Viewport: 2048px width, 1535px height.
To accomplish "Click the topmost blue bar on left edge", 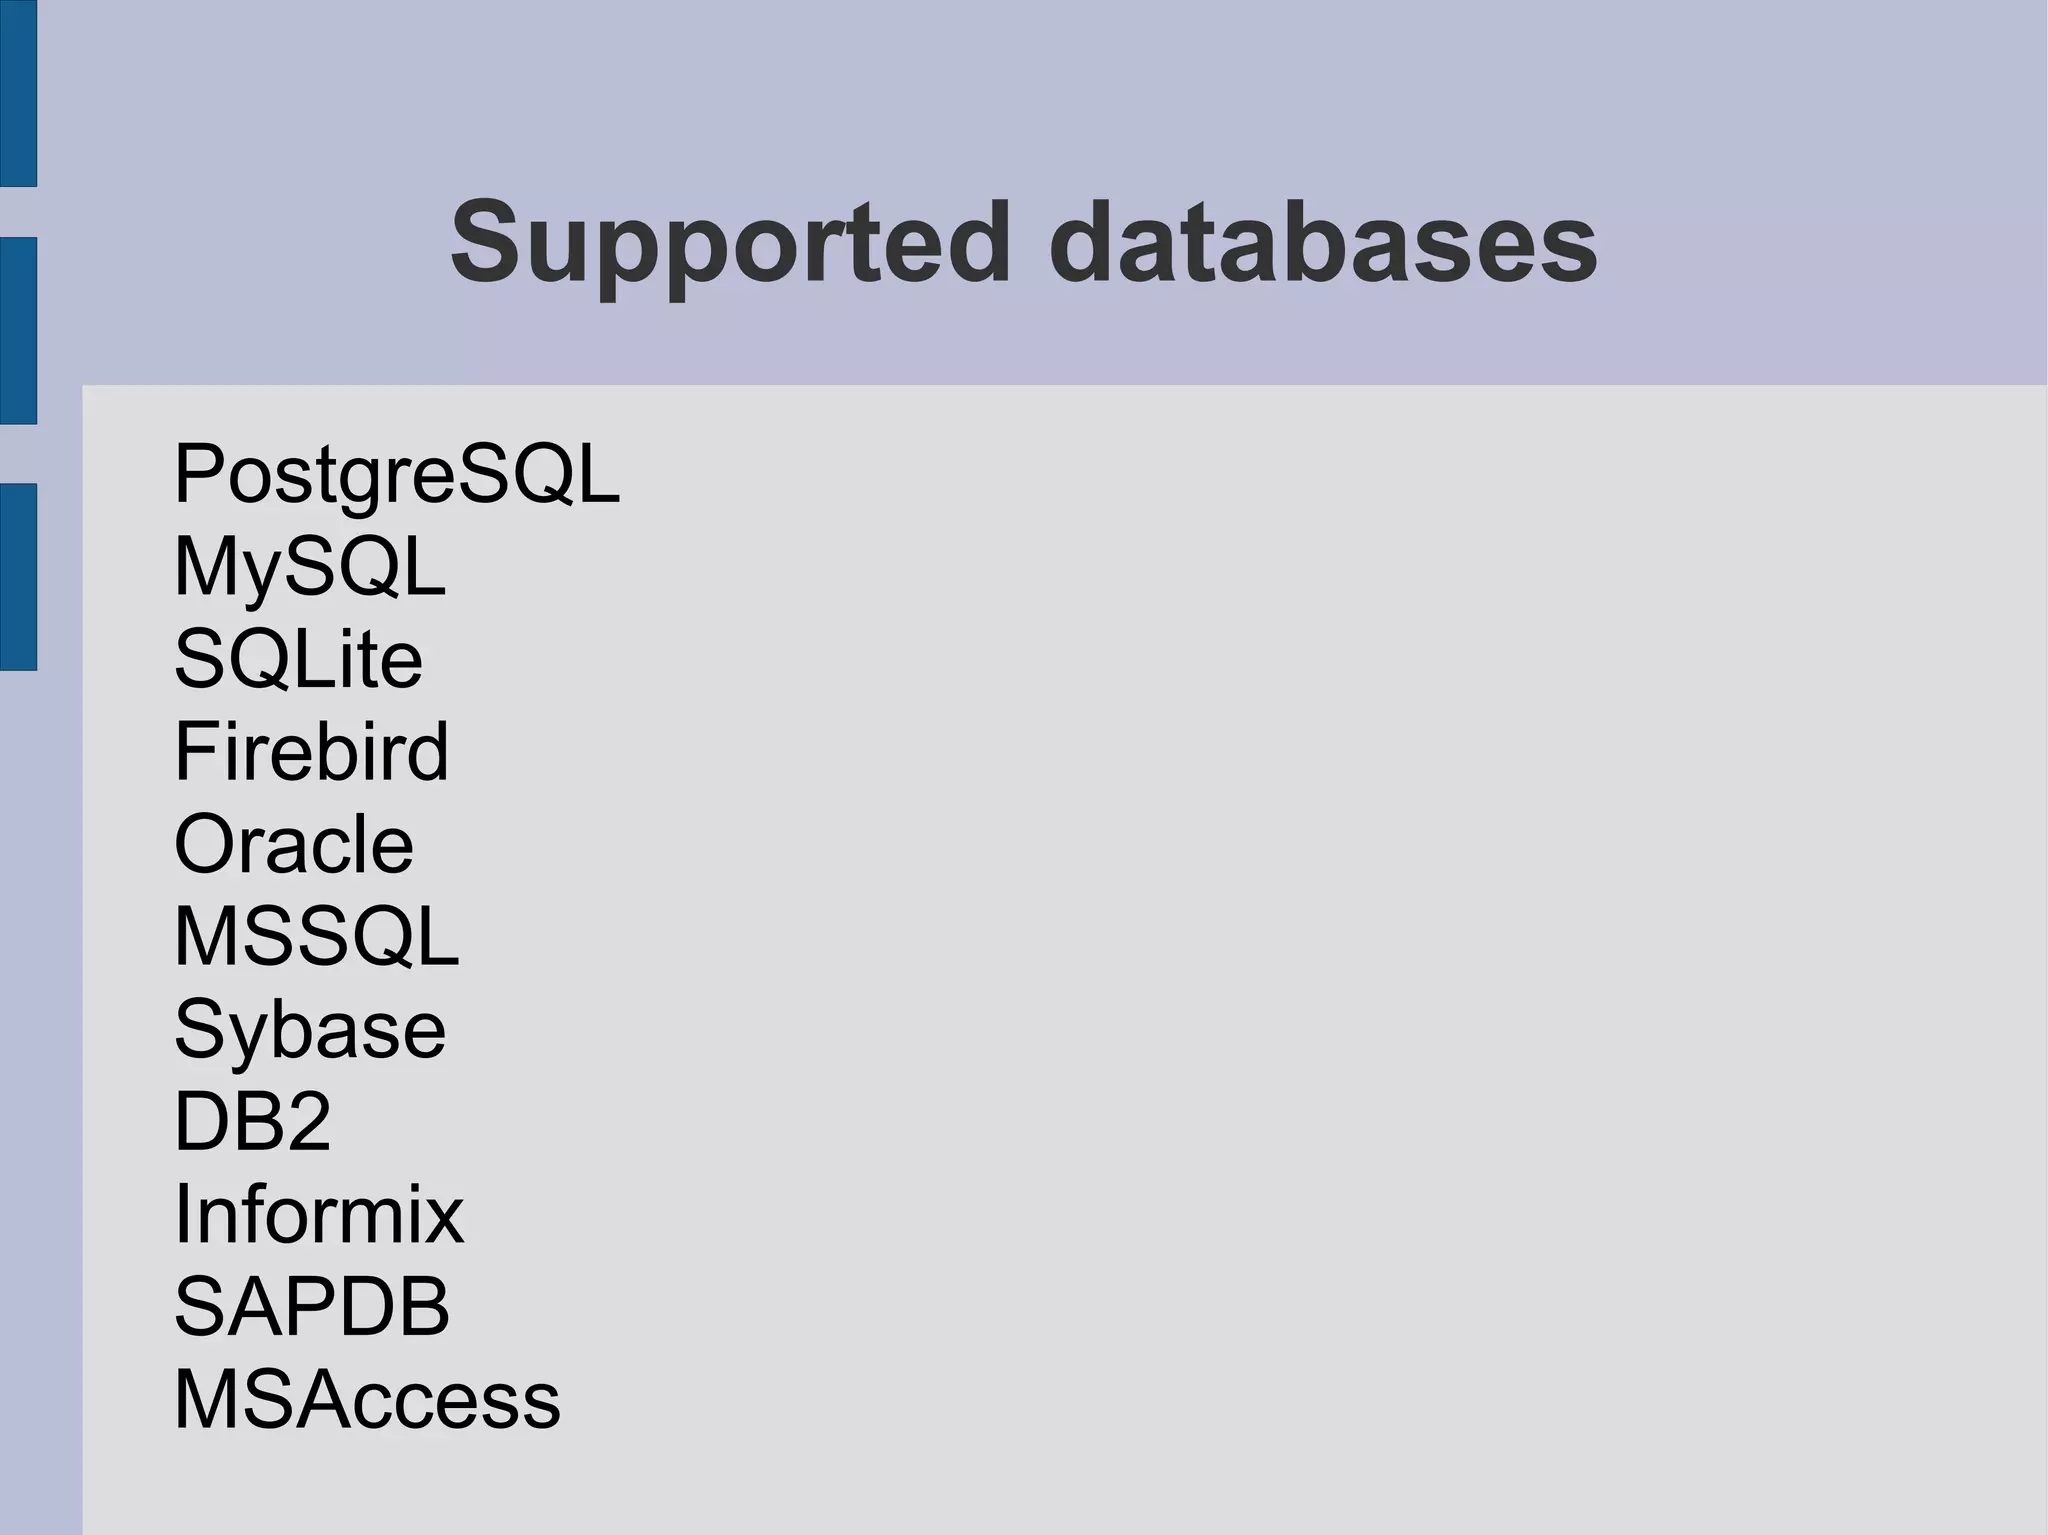I will coord(18,93).
